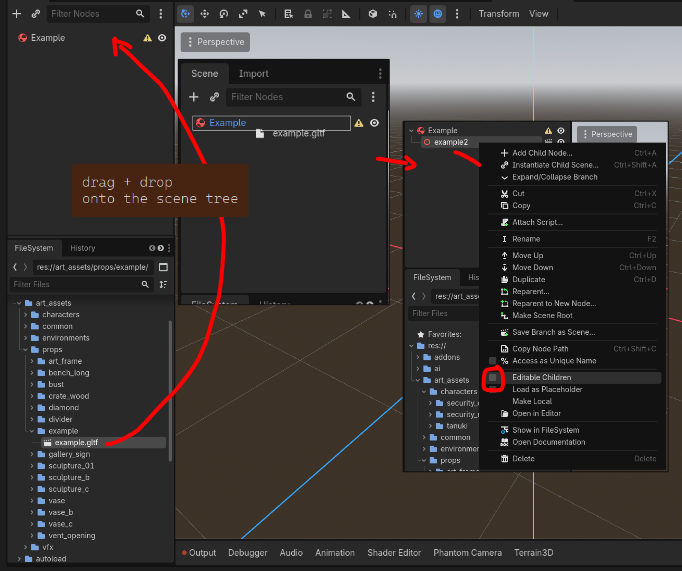
Task: Select the Move tool in the viewport toolbar
Action: click(205, 14)
